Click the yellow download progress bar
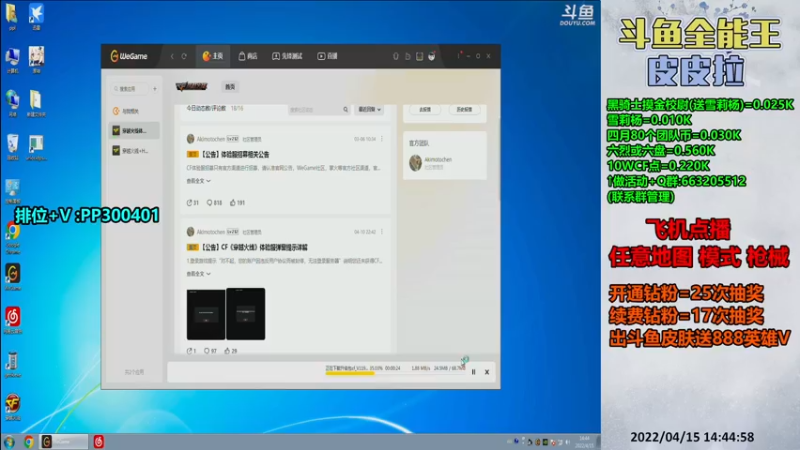 click(x=350, y=373)
